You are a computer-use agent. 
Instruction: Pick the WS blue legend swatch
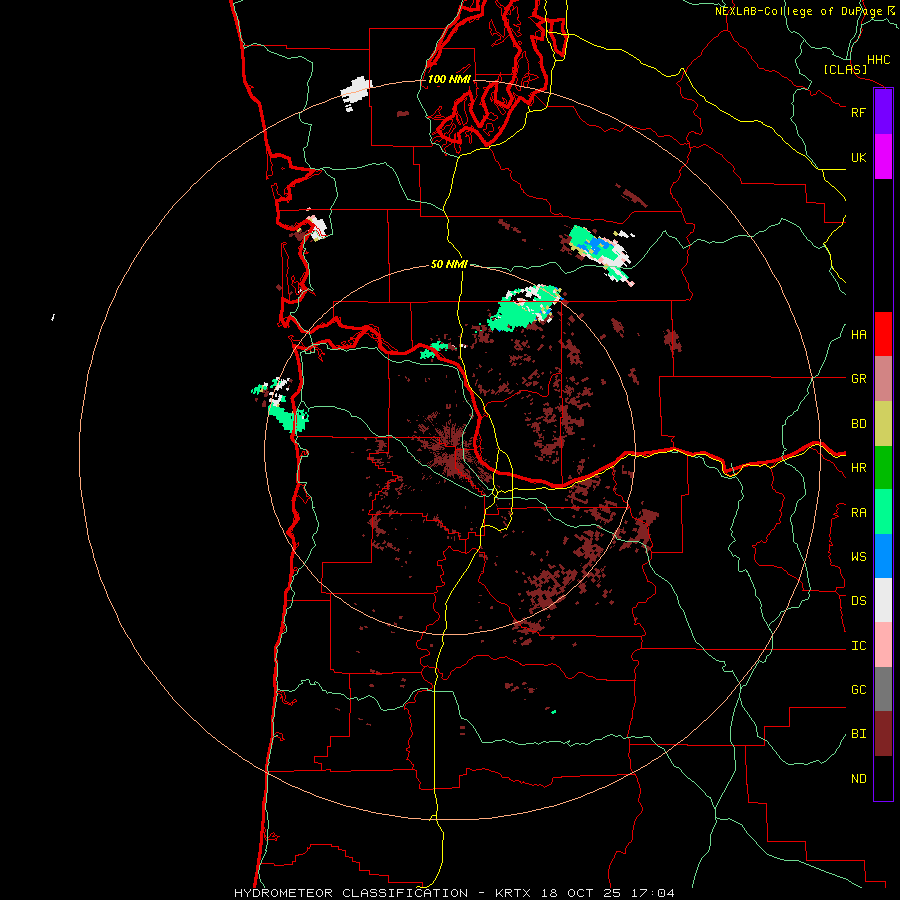point(883,556)
